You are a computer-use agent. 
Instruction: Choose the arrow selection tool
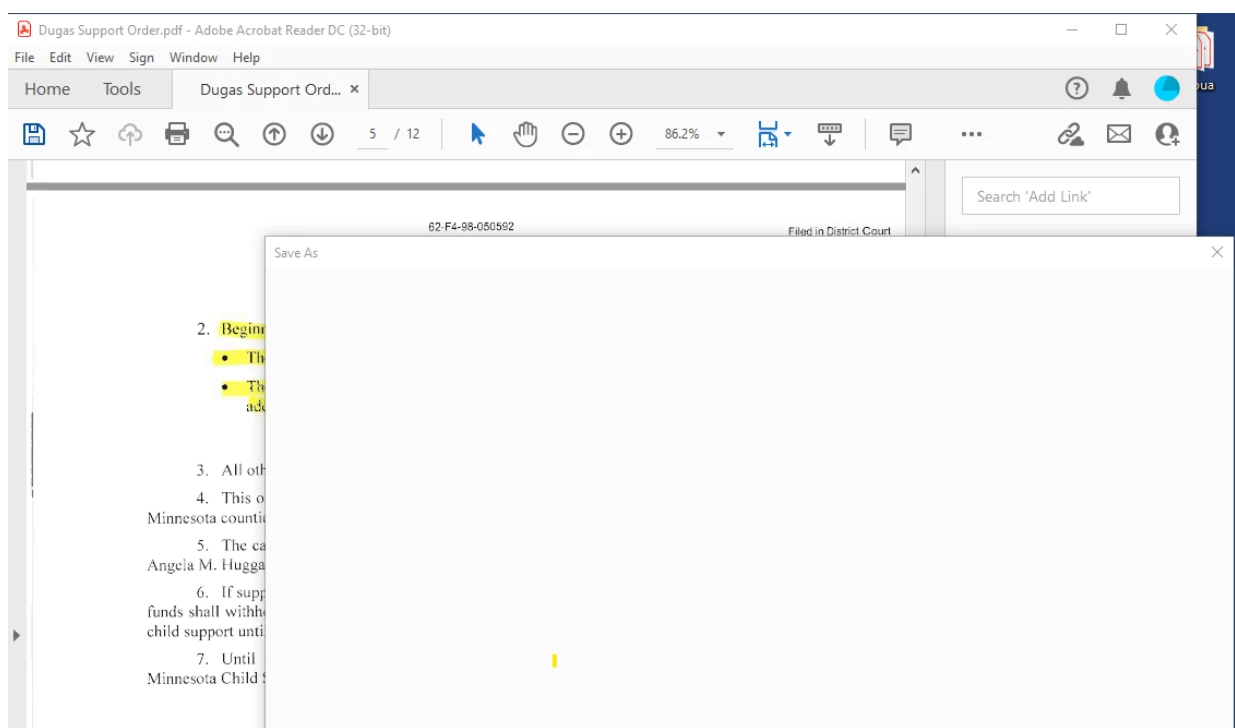(x=478, y=133)
